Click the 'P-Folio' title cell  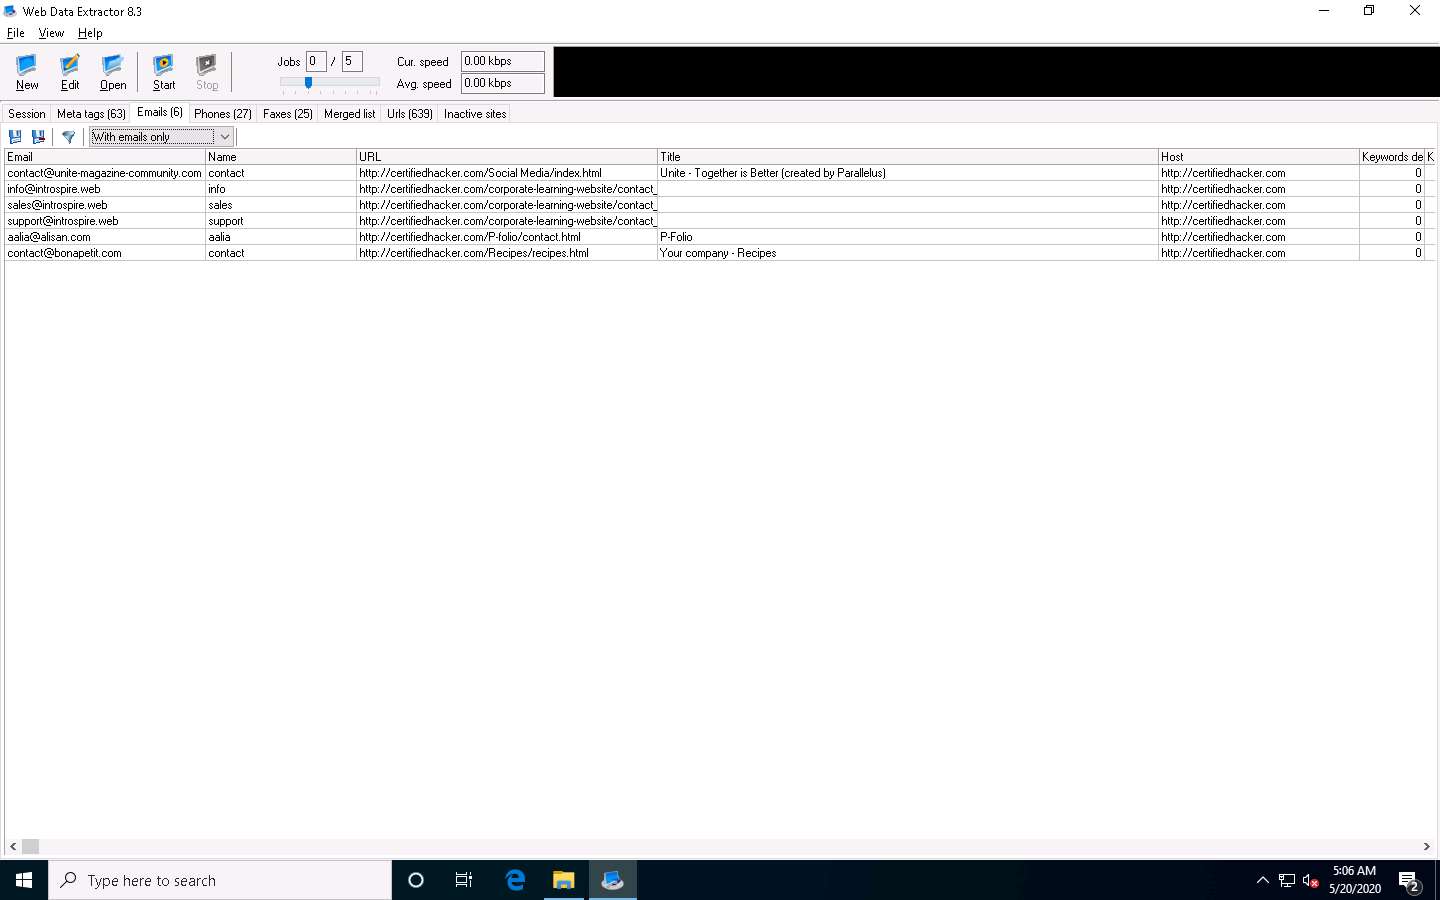pyautogui.click(x=908, y=237)
